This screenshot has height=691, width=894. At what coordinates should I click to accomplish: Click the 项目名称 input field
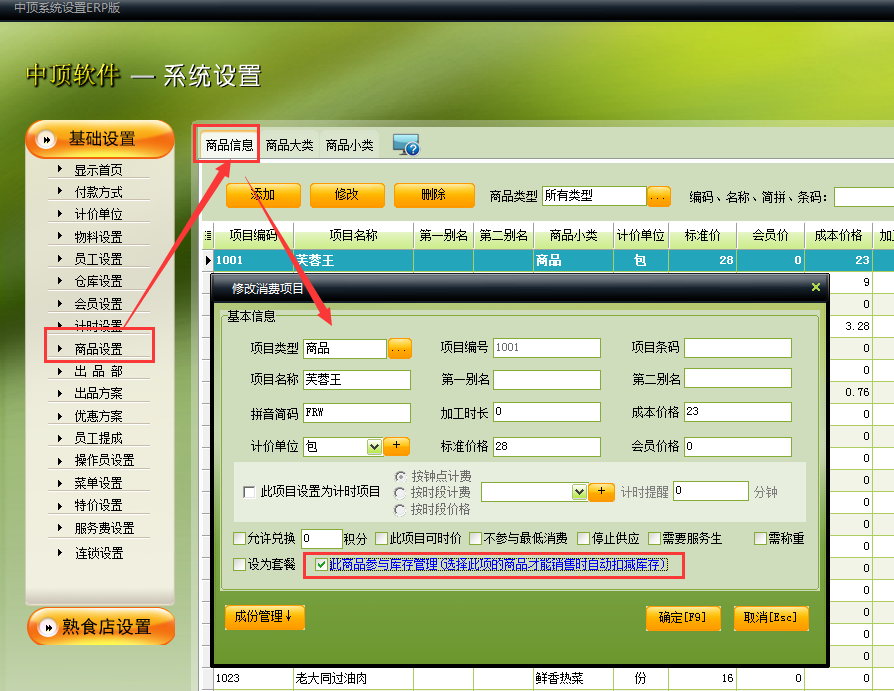(x=356, y=380)
